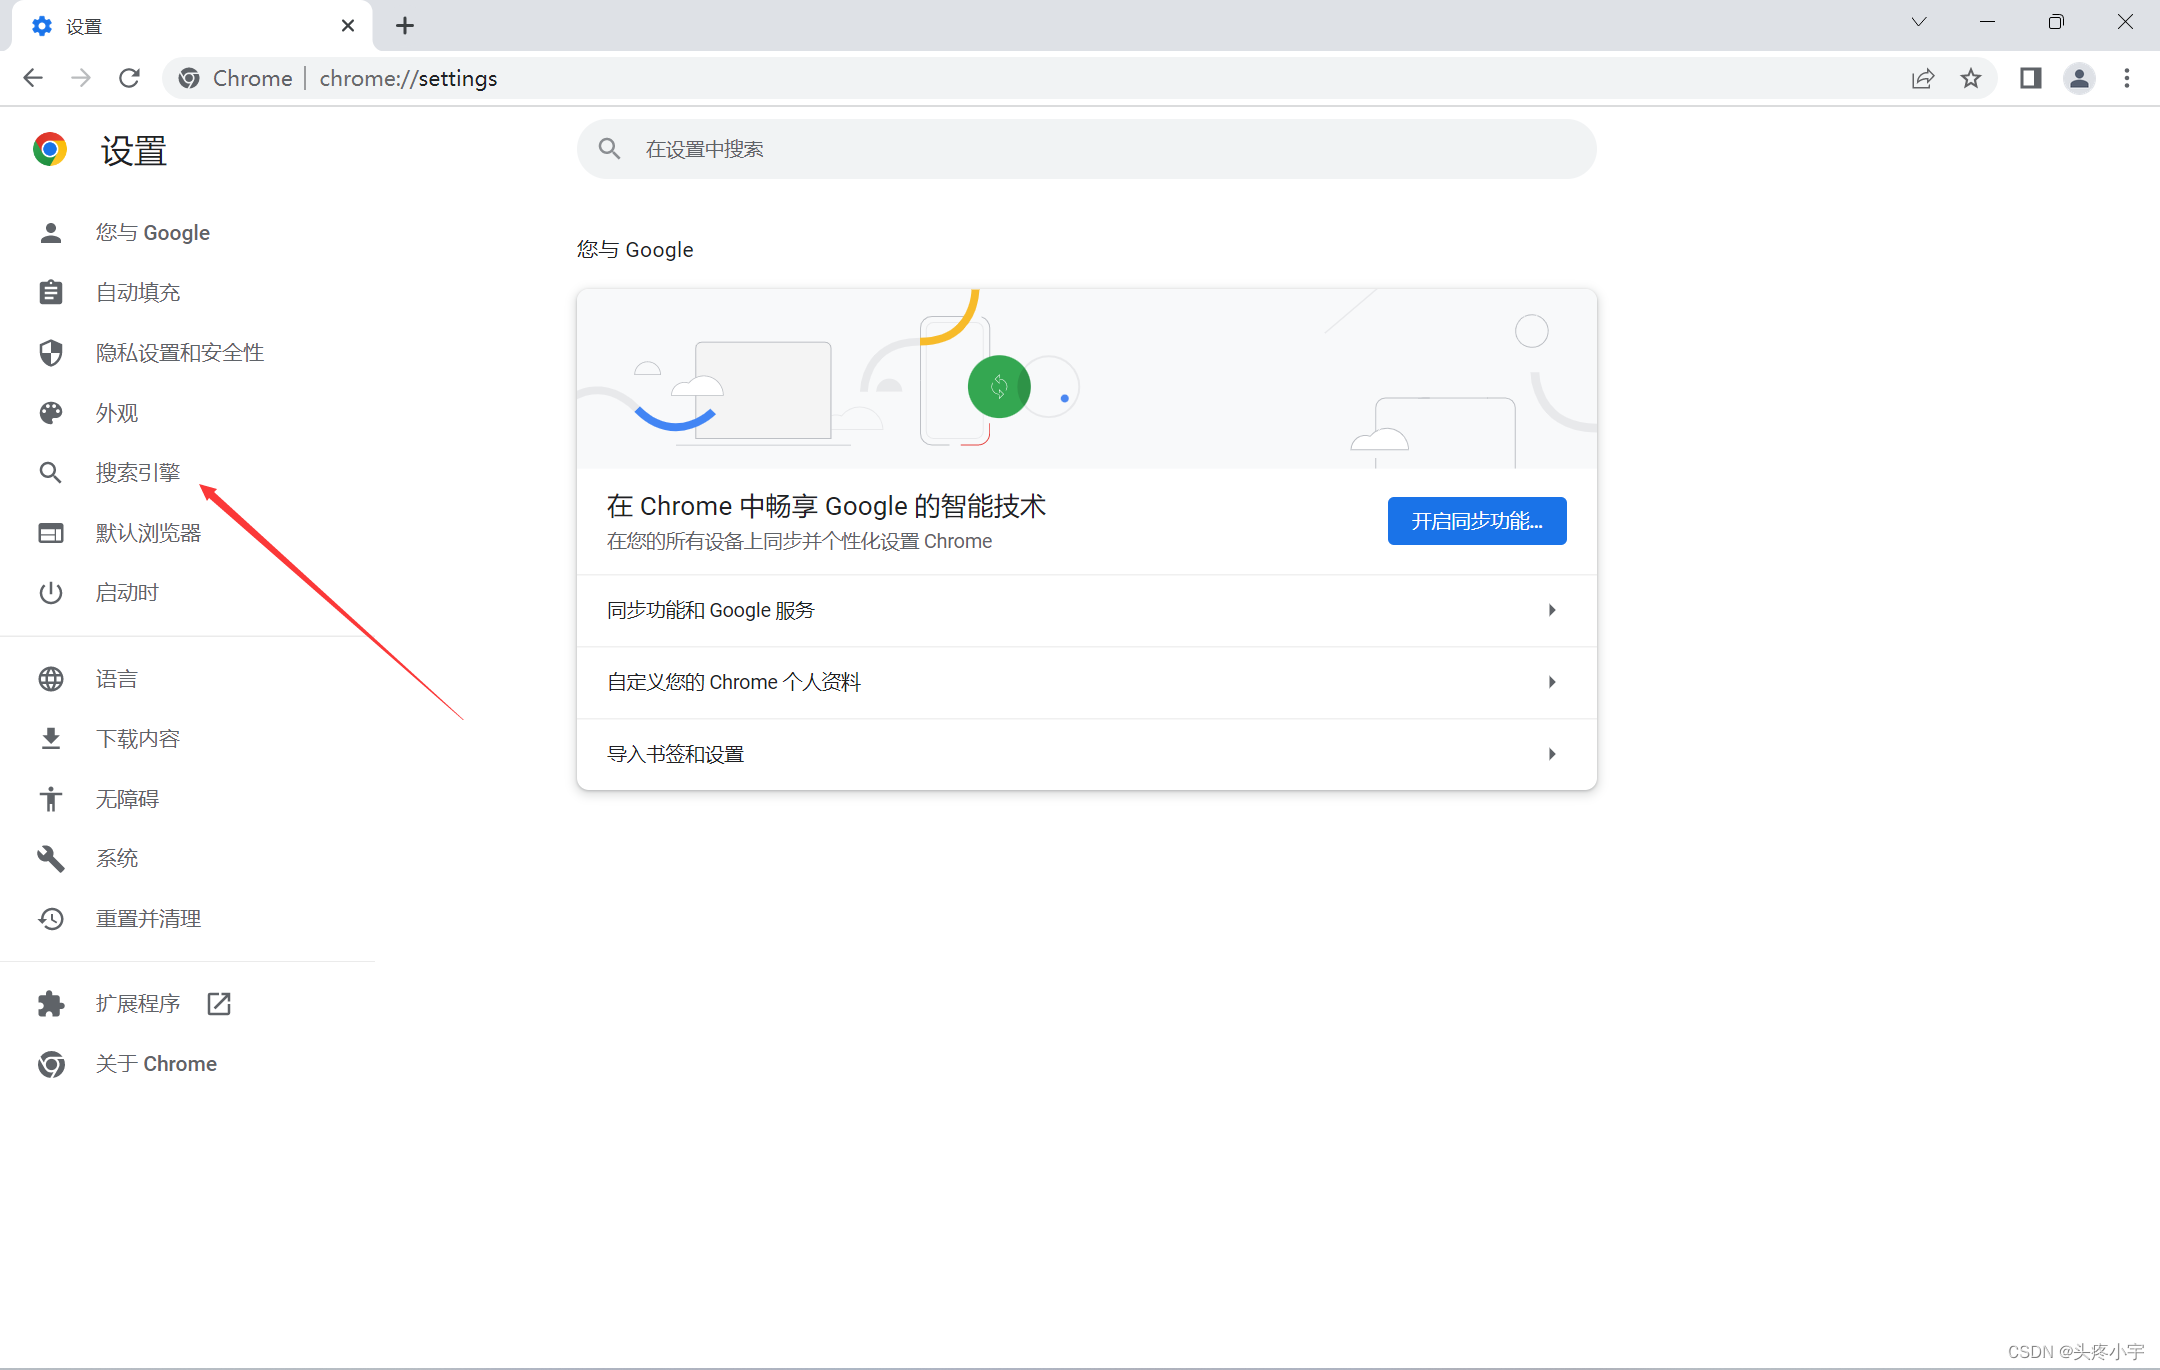
Task: Click the search icon beside 搜索引擎
Action: point(51,473)
